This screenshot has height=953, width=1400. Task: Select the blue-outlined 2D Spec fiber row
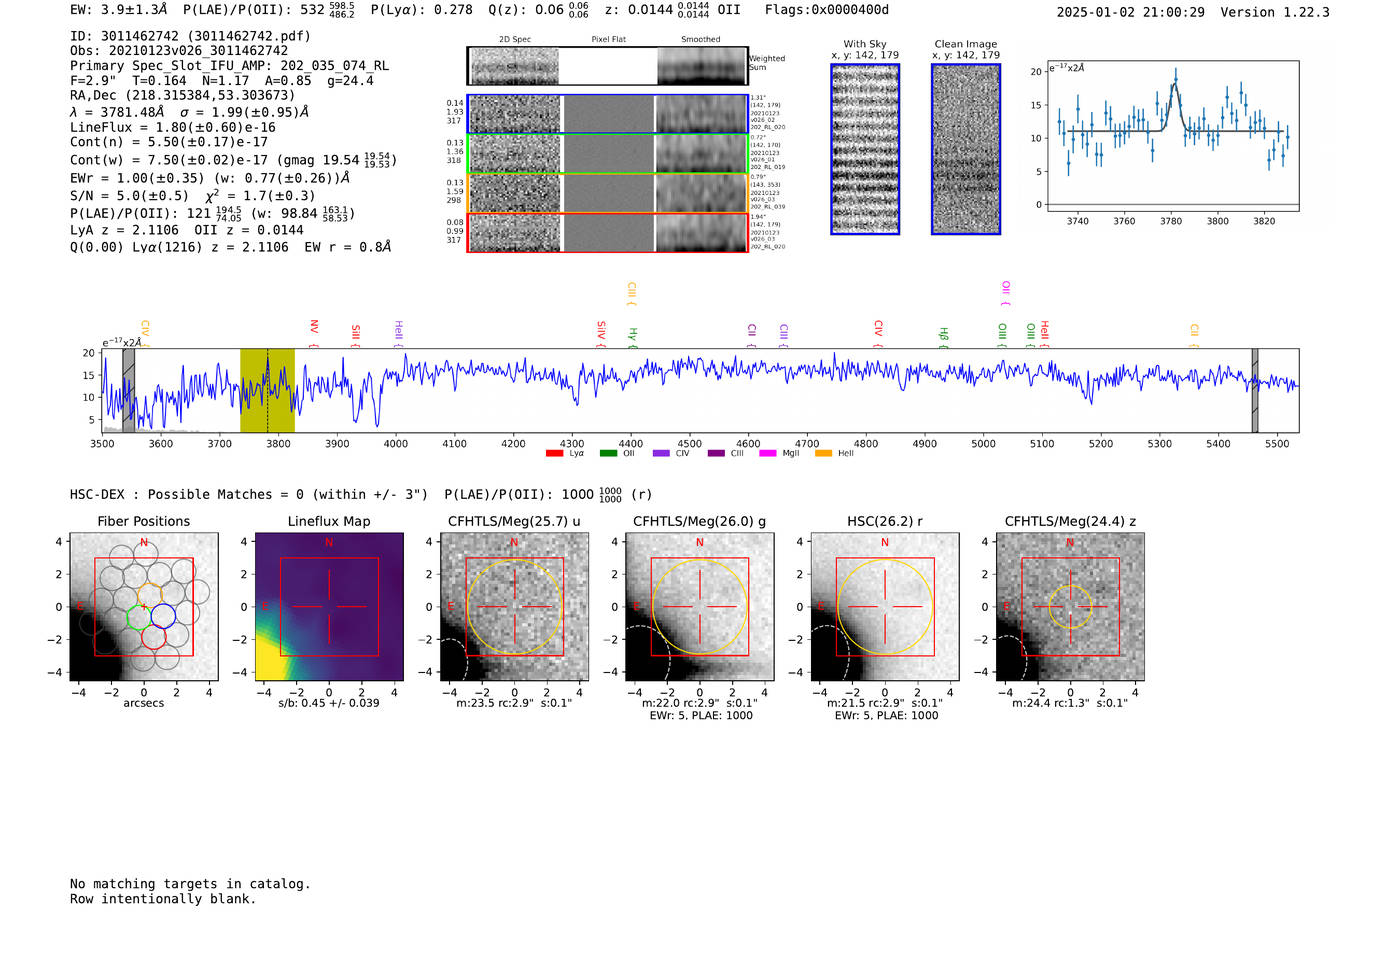[607, 114]
